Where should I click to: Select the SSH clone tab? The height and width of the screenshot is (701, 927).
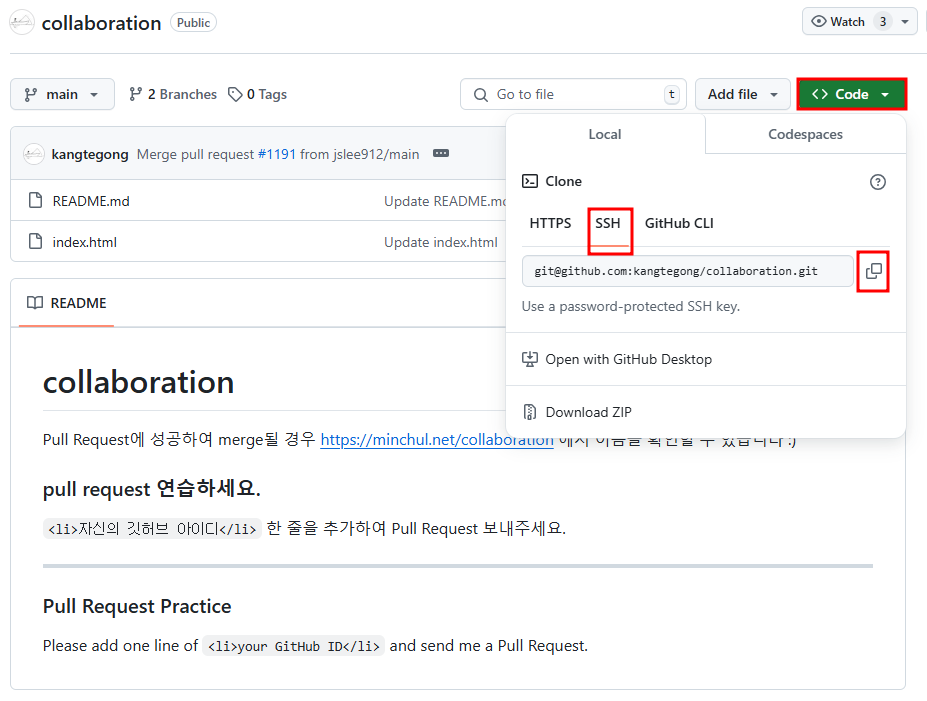click(x=608, y=223)
